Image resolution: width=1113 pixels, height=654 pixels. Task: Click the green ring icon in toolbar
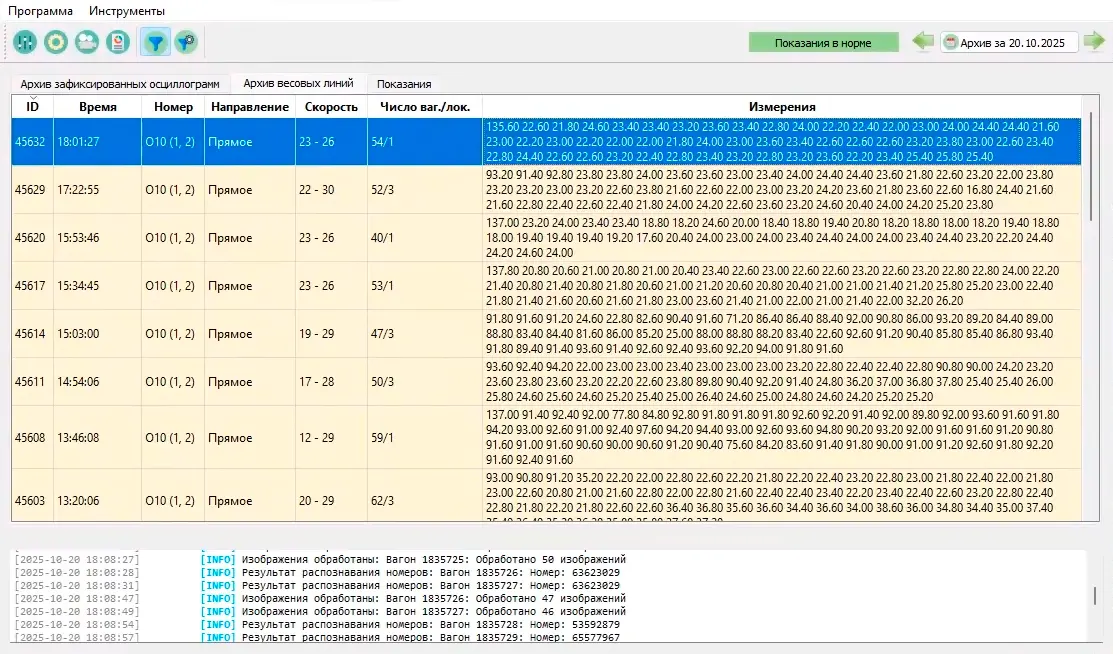(56, 42)
